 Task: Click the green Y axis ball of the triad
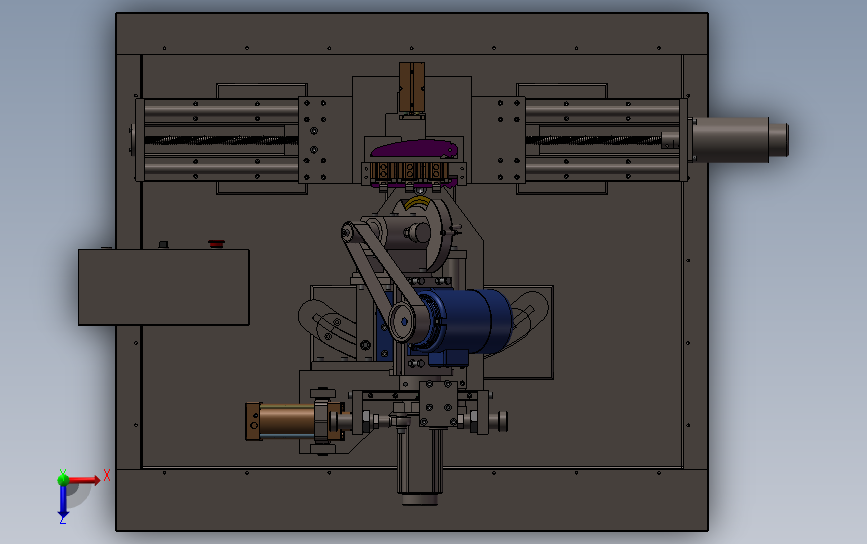[x=63, y=479]
